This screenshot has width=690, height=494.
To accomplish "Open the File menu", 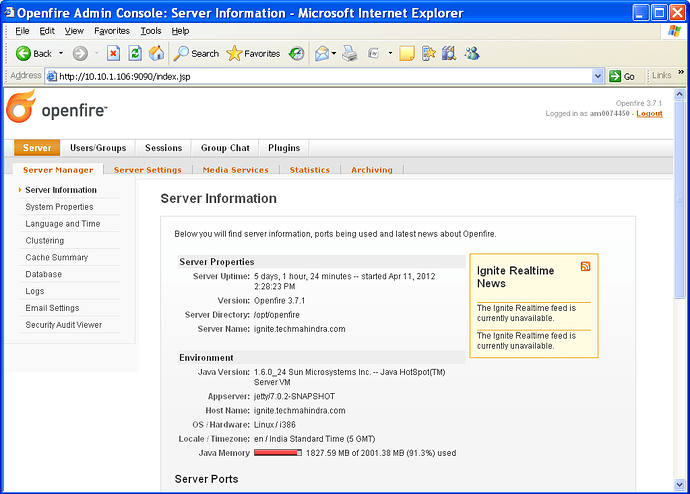I will (22, 31).
